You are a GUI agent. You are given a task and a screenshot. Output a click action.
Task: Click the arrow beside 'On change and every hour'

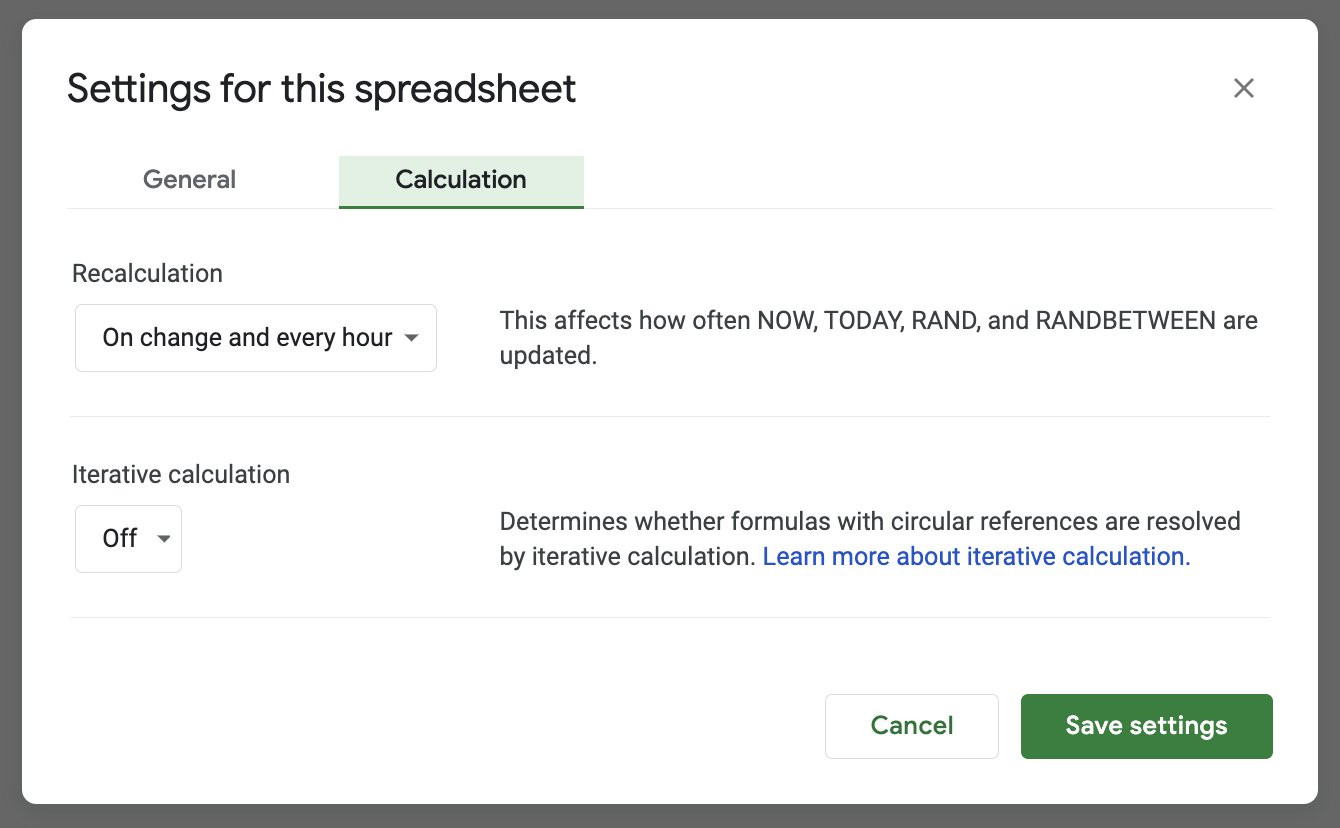[x=411, y=338]
